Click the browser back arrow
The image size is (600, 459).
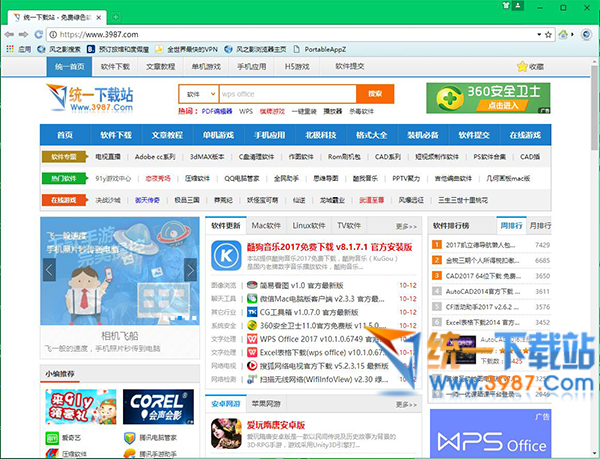(x=9, y=34)
